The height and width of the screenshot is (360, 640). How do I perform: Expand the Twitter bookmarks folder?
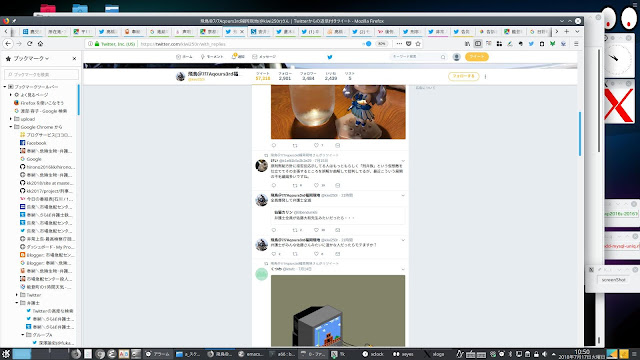[17, 295]
